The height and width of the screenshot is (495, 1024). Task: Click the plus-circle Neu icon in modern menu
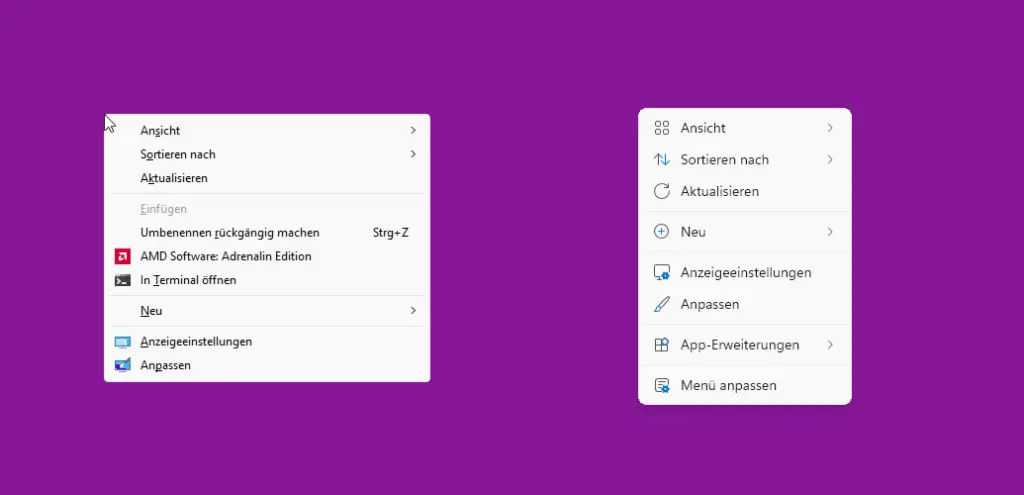coord(662,232)
